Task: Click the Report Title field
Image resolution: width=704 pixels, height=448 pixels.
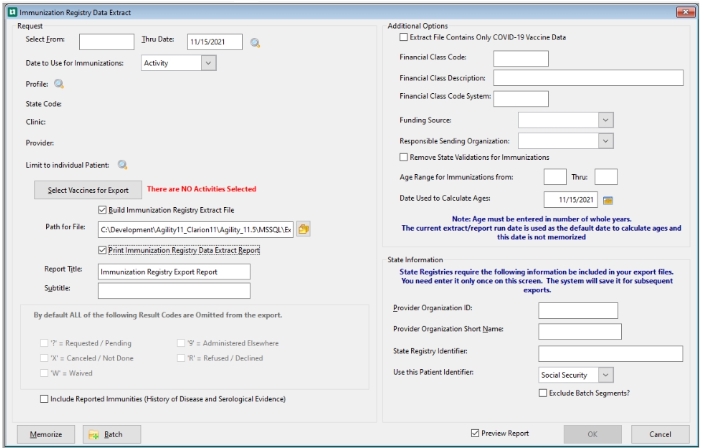Action: (174, 272)
